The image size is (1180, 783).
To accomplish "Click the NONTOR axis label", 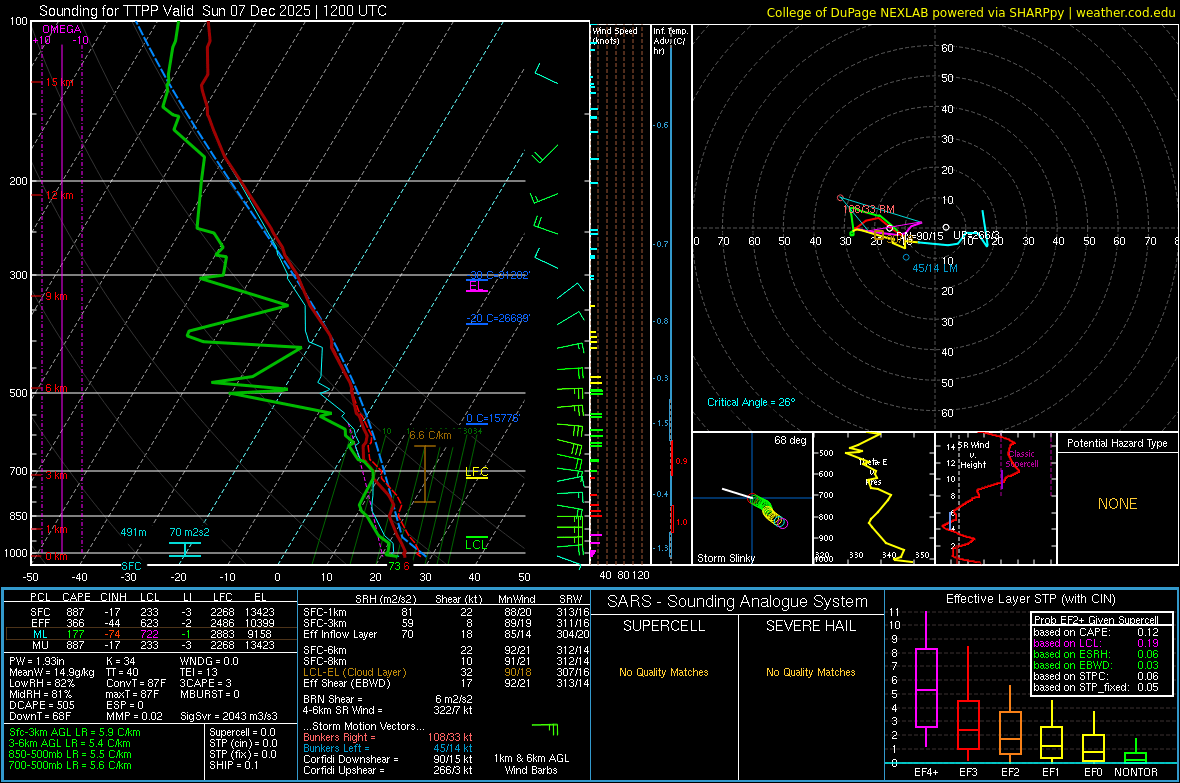I will (1136, 772).
